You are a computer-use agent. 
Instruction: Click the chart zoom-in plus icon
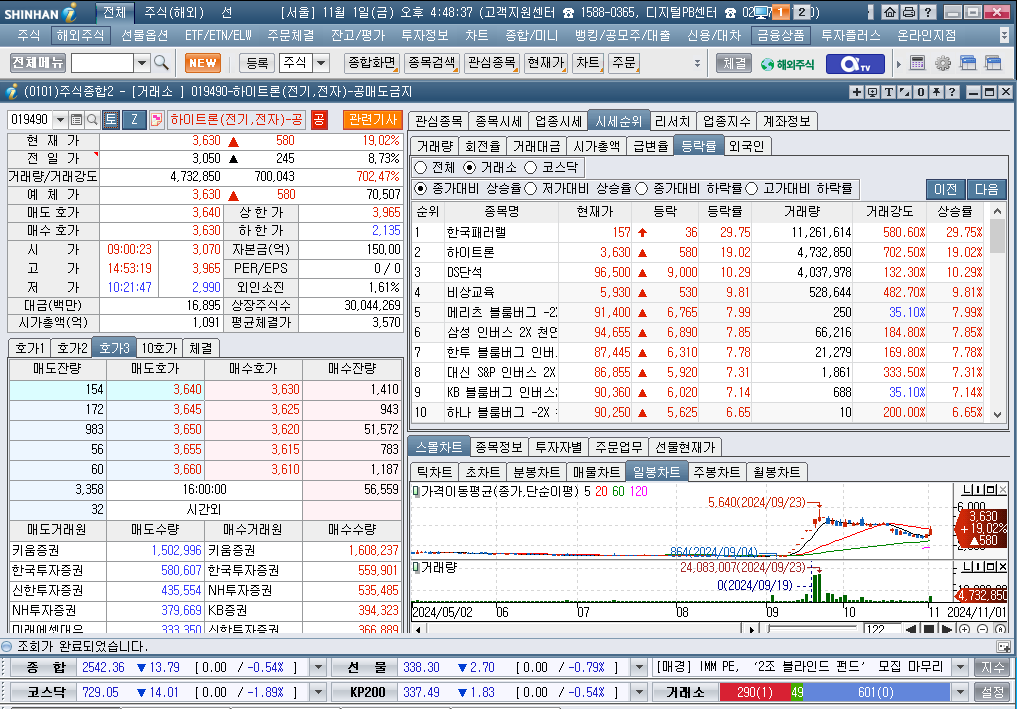tap(964, 629)
